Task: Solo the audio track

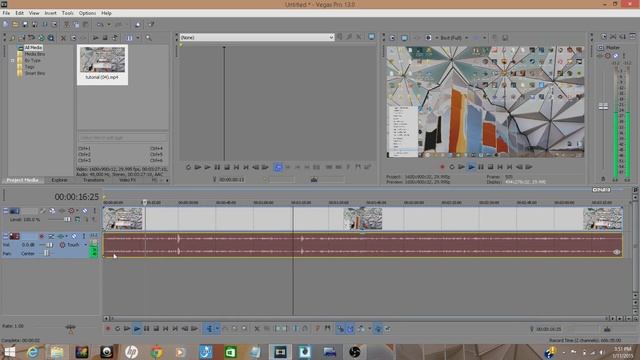Action: point(84,236)
